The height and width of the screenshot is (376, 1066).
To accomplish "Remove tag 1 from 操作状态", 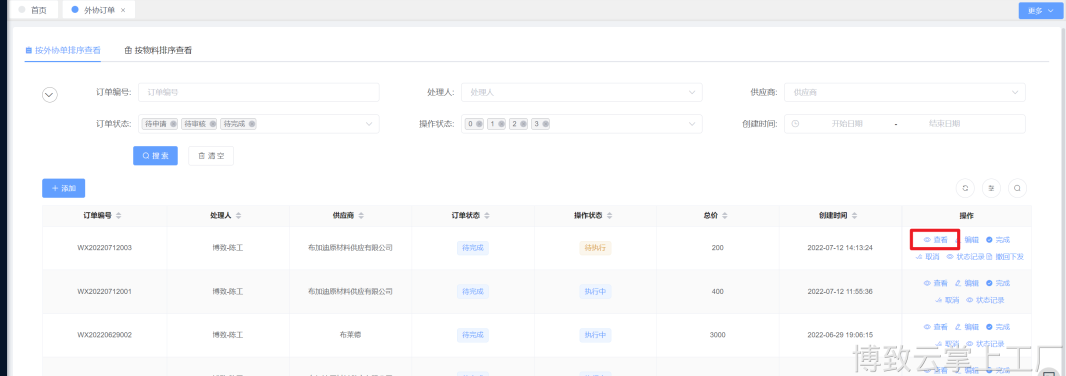I will click(x=501, y=124).
